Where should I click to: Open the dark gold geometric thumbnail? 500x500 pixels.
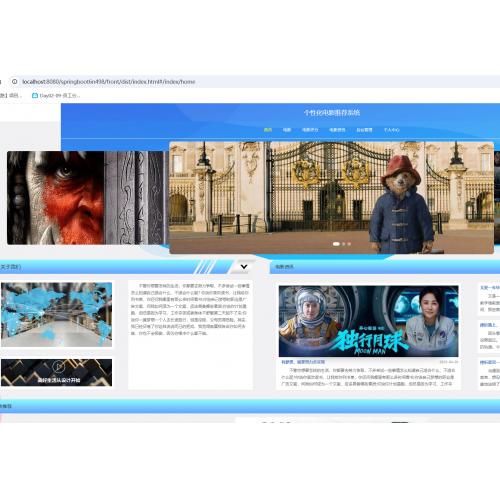(56, 372)
